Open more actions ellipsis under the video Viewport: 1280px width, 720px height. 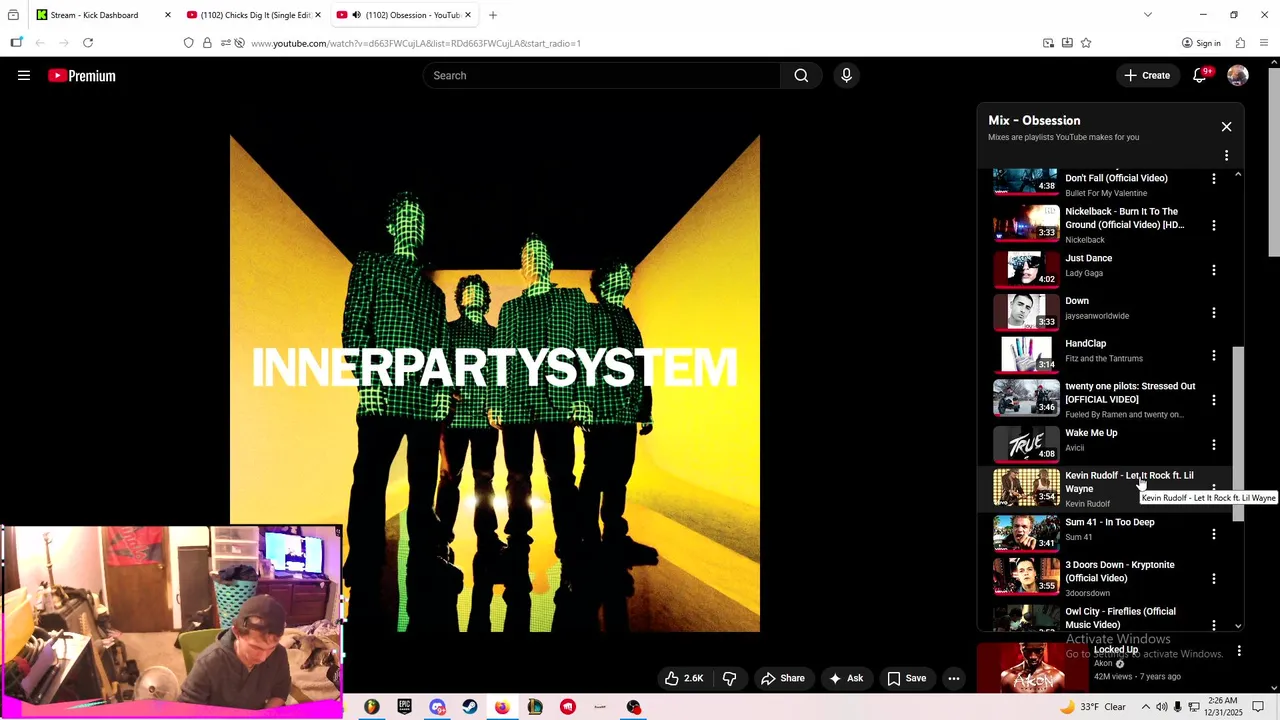[x=954, y=678]
